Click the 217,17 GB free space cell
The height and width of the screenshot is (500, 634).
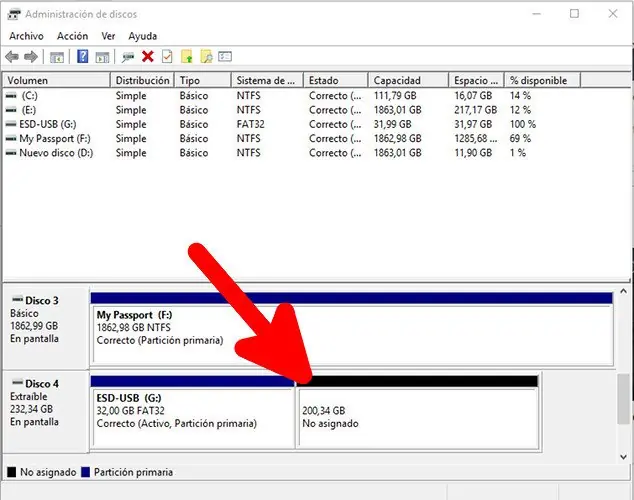pos(475,110)
